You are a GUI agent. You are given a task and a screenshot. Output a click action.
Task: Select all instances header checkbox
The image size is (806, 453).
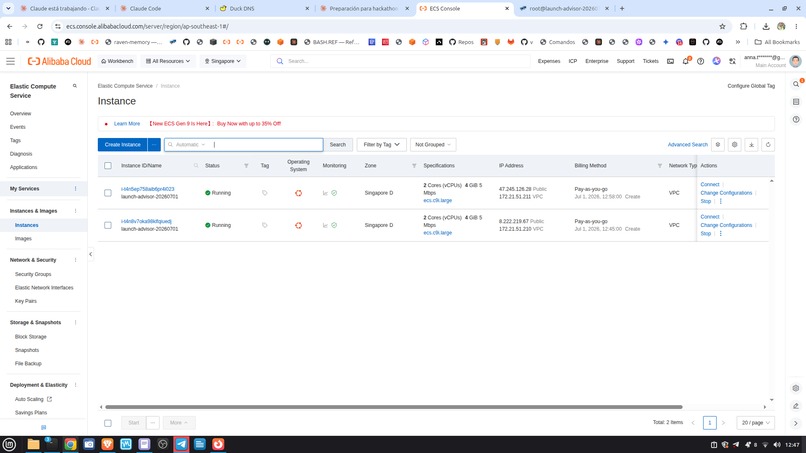pyautogui.click(x=108, y=166)
